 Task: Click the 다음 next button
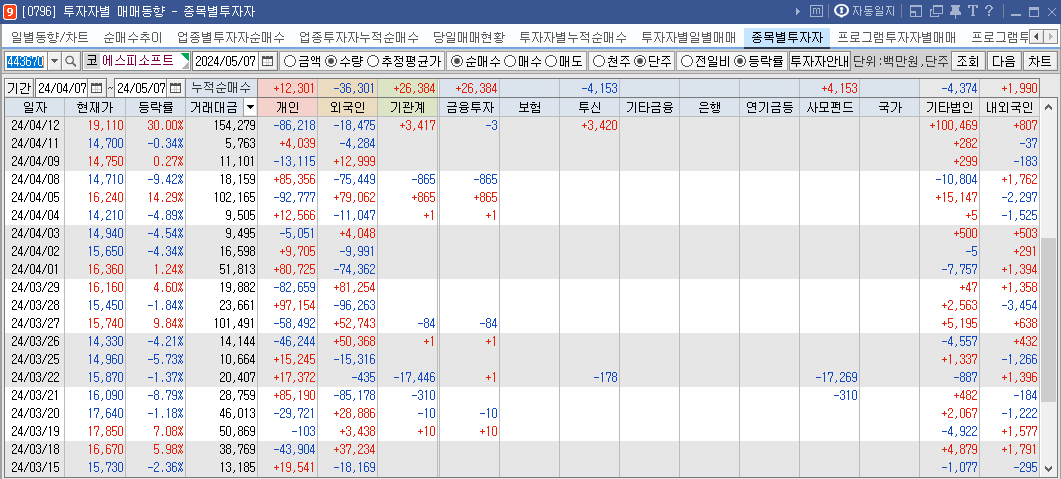[x=1003, y=62]
